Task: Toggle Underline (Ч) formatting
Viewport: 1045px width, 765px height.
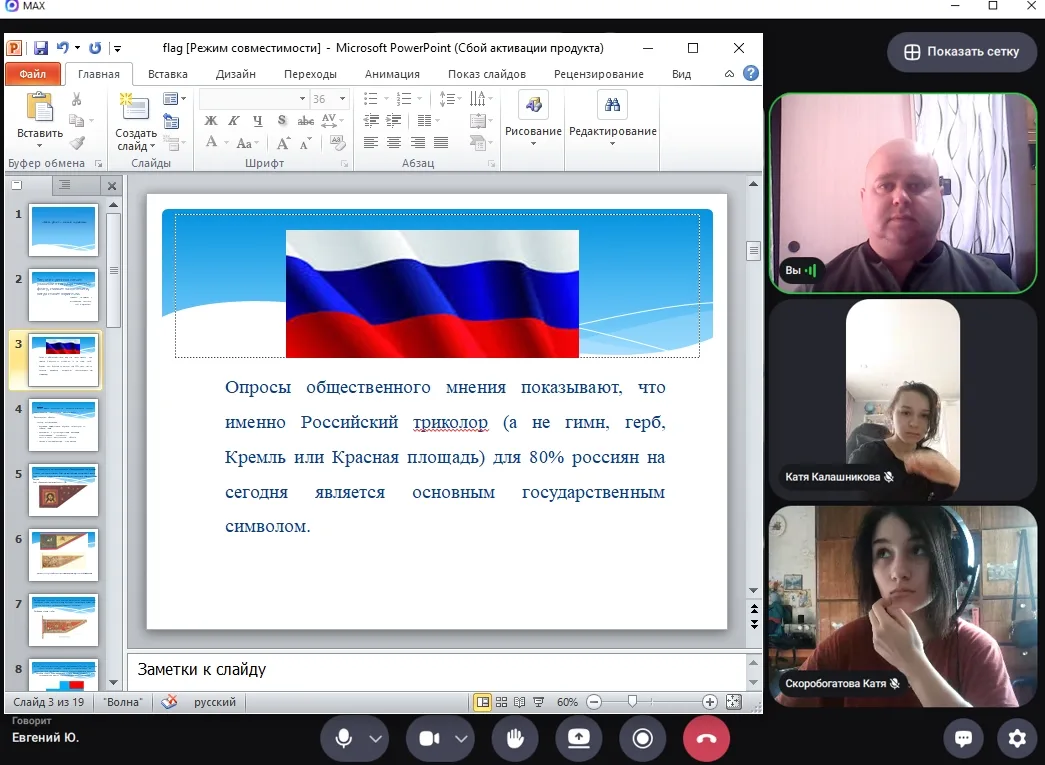Action: pyautogui.click(x=258, y=121)
